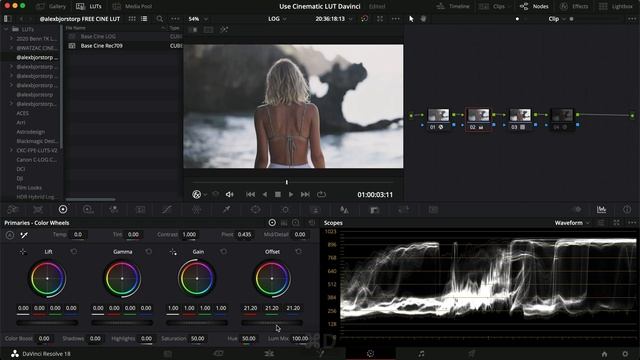The image size is (640, 360).
Task: Expand the 2020 Benn TK L... folder
Action: click(11, 39)
